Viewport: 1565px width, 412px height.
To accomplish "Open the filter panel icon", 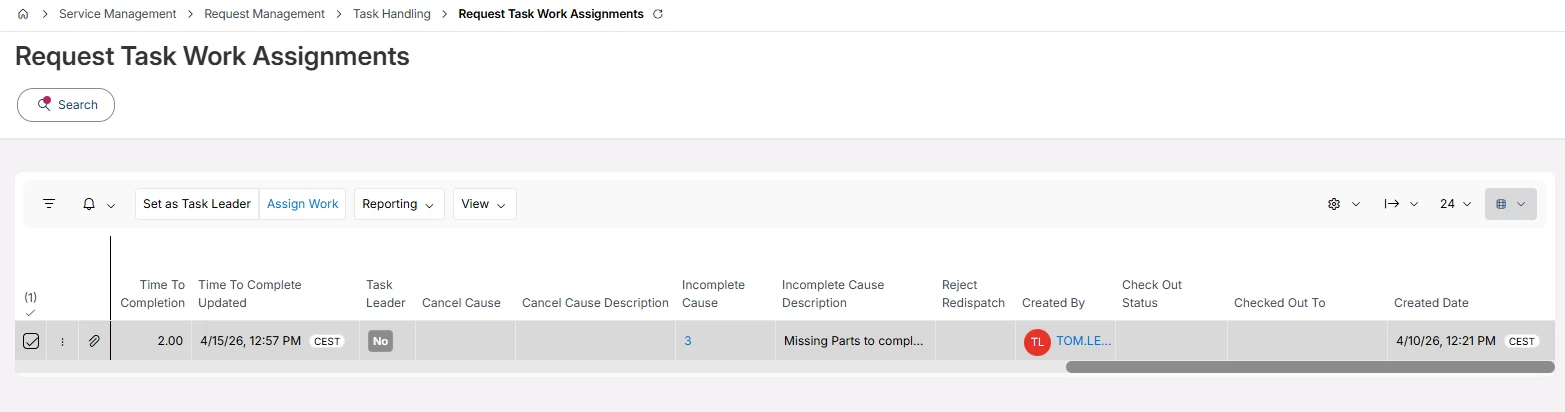I will 49,204.
